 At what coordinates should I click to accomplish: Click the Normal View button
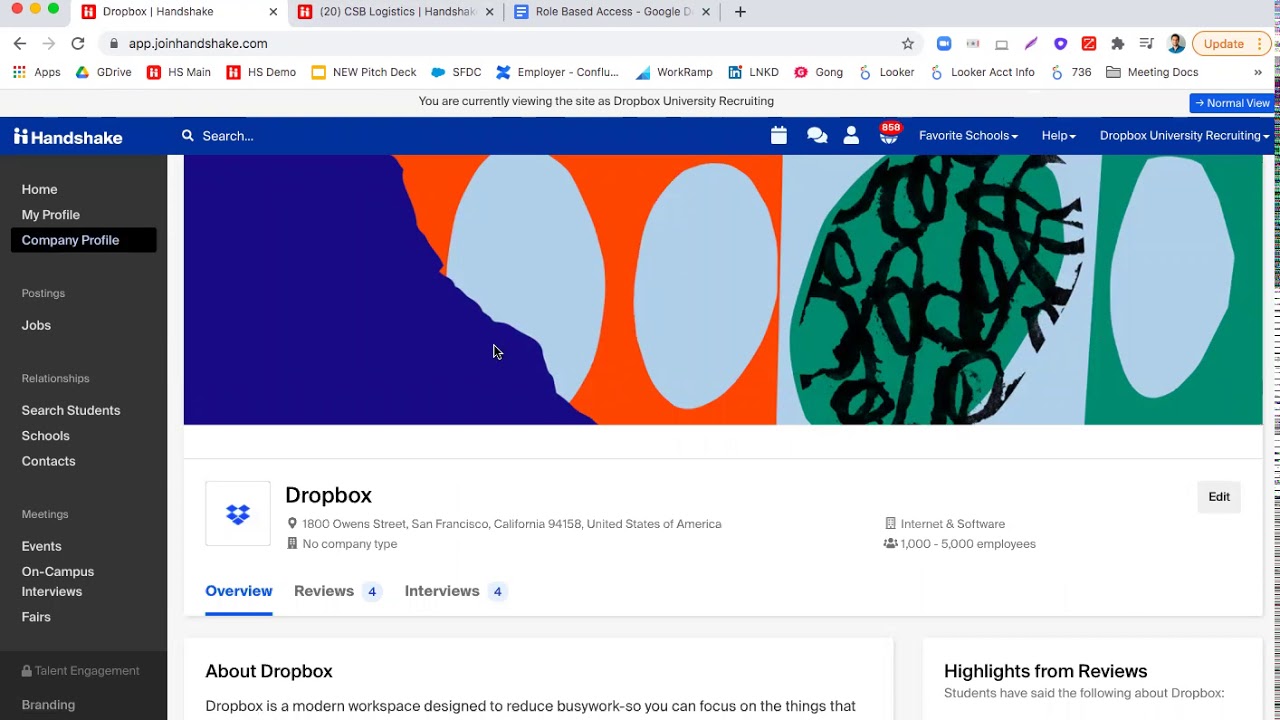click(x=1232, y=103)
